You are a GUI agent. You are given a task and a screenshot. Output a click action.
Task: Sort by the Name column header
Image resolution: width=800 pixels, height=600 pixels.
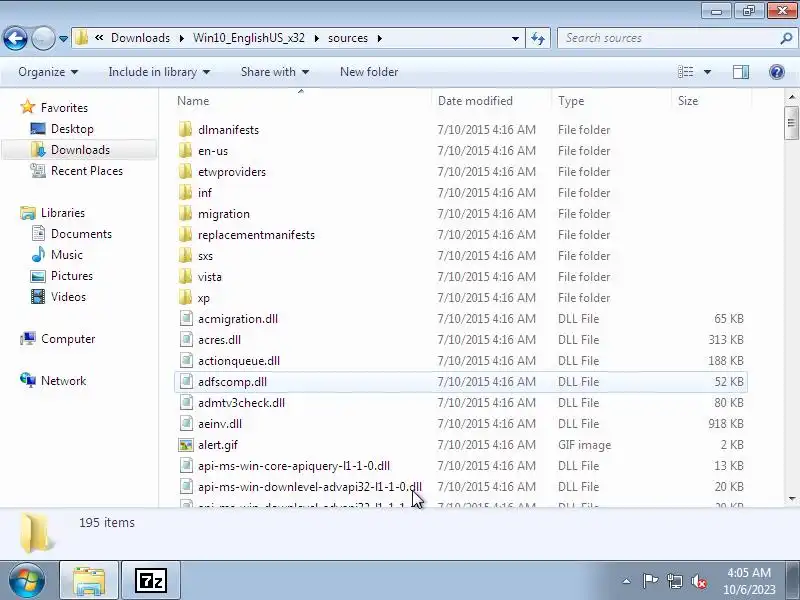(193, 101)
